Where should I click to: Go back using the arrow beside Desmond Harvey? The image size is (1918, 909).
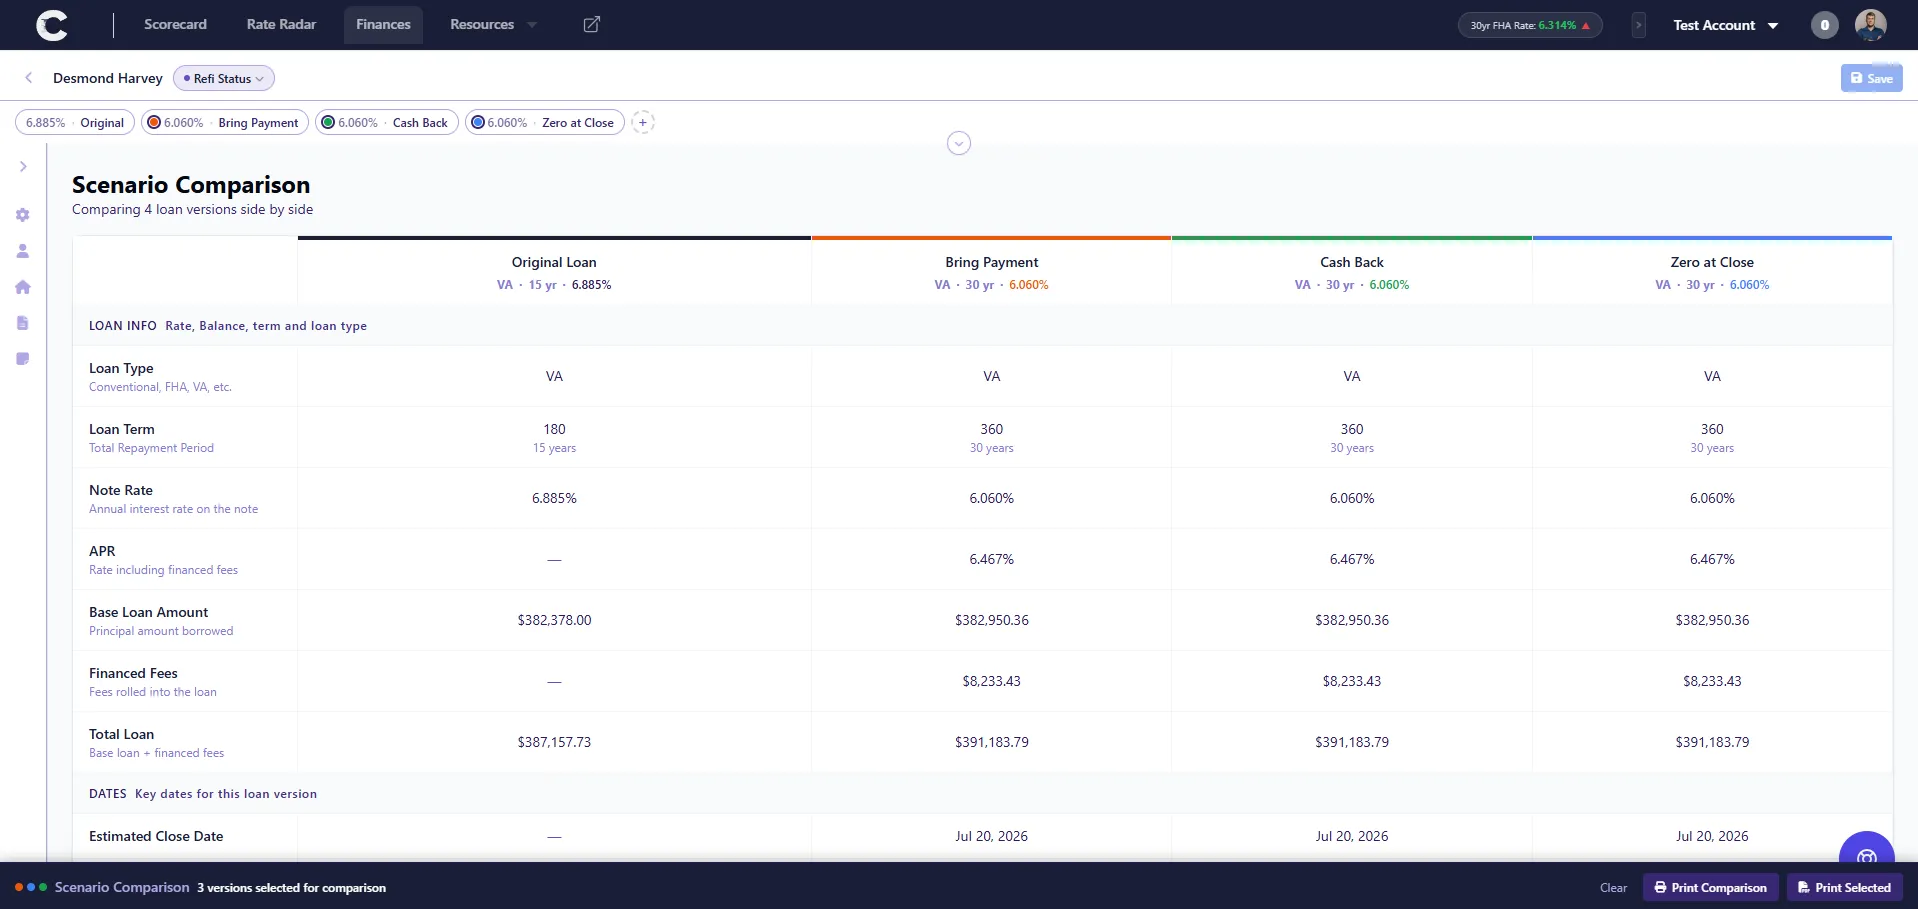coord(29,78)
